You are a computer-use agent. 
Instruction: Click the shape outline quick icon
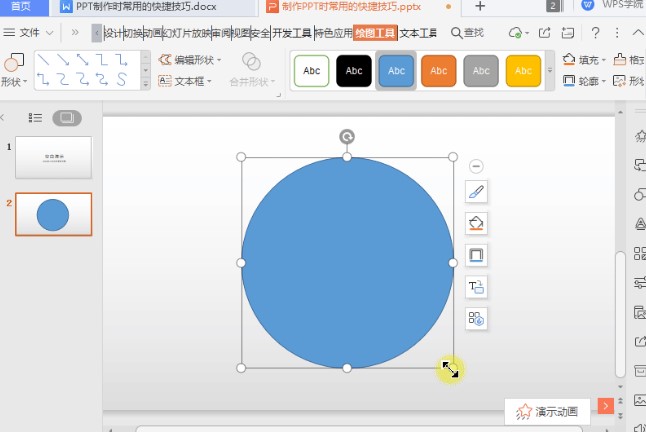(x=476, y=254)
